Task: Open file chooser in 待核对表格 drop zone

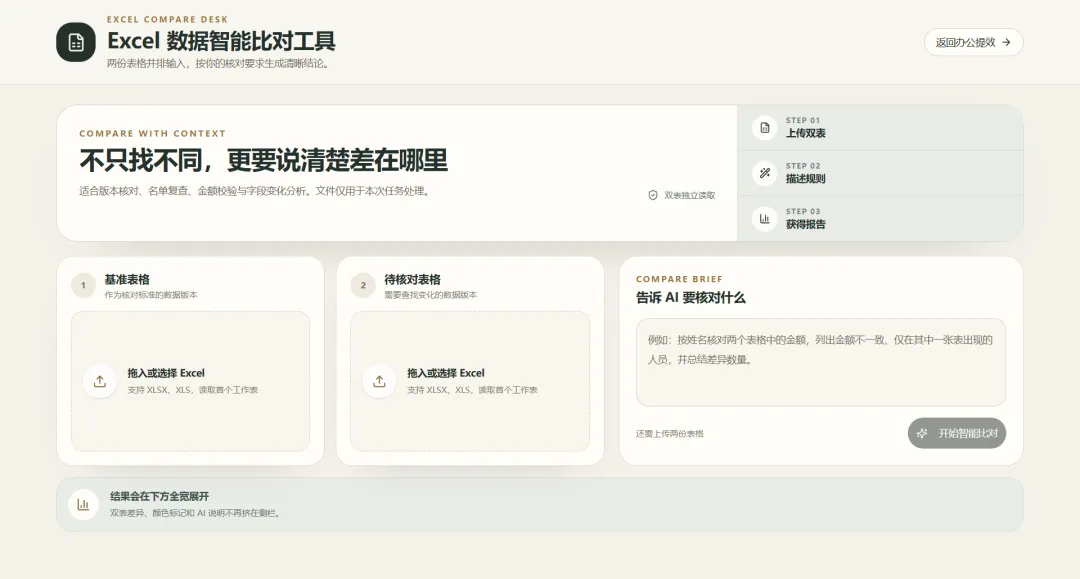Action: click(470, 381)
